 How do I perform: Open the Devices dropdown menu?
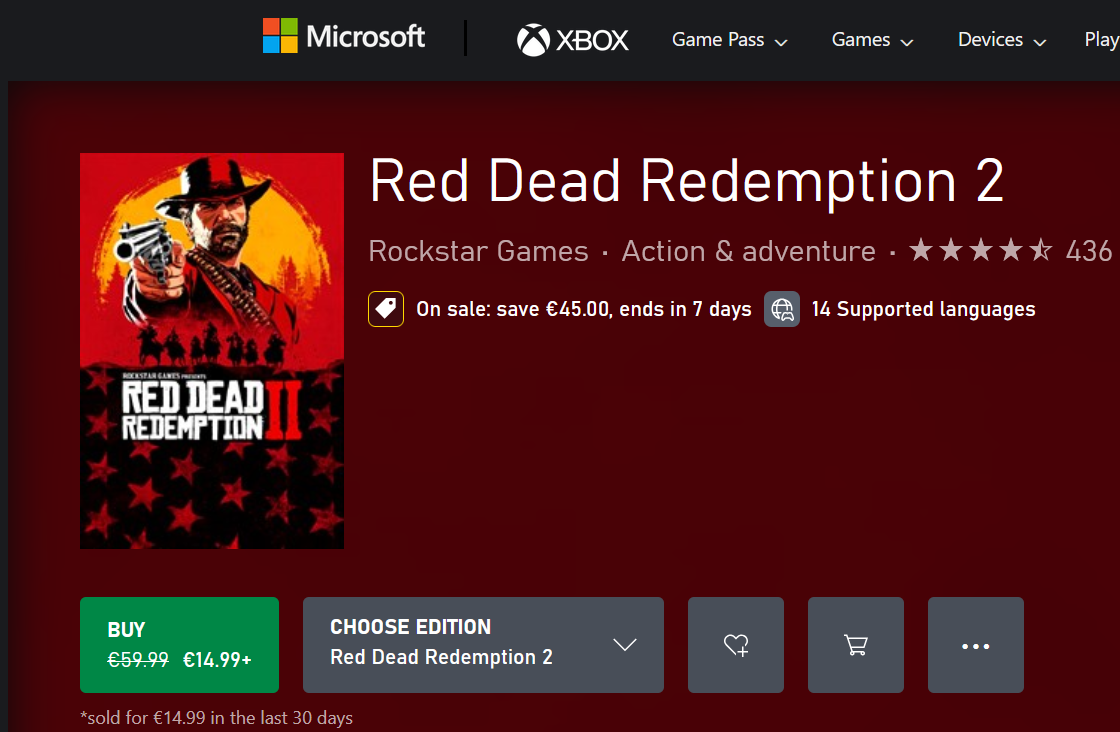[1001, 40]
